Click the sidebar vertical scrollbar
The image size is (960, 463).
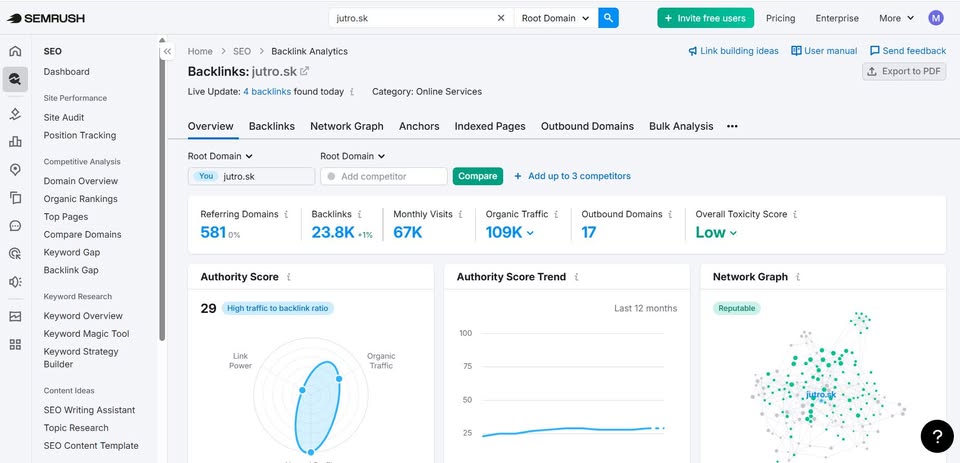pyautogui.click(x=162, y=196)
